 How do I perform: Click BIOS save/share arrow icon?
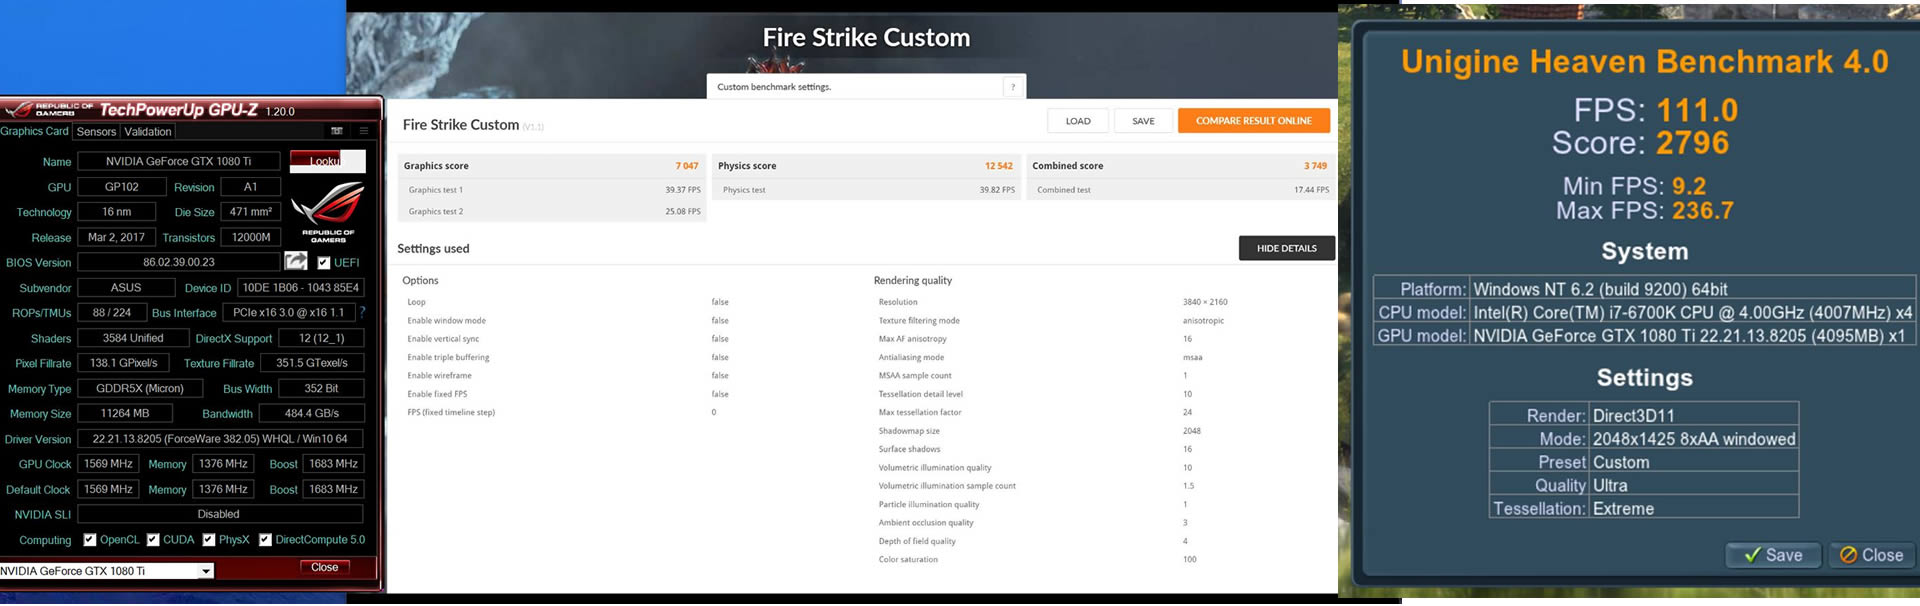point(296,262)
